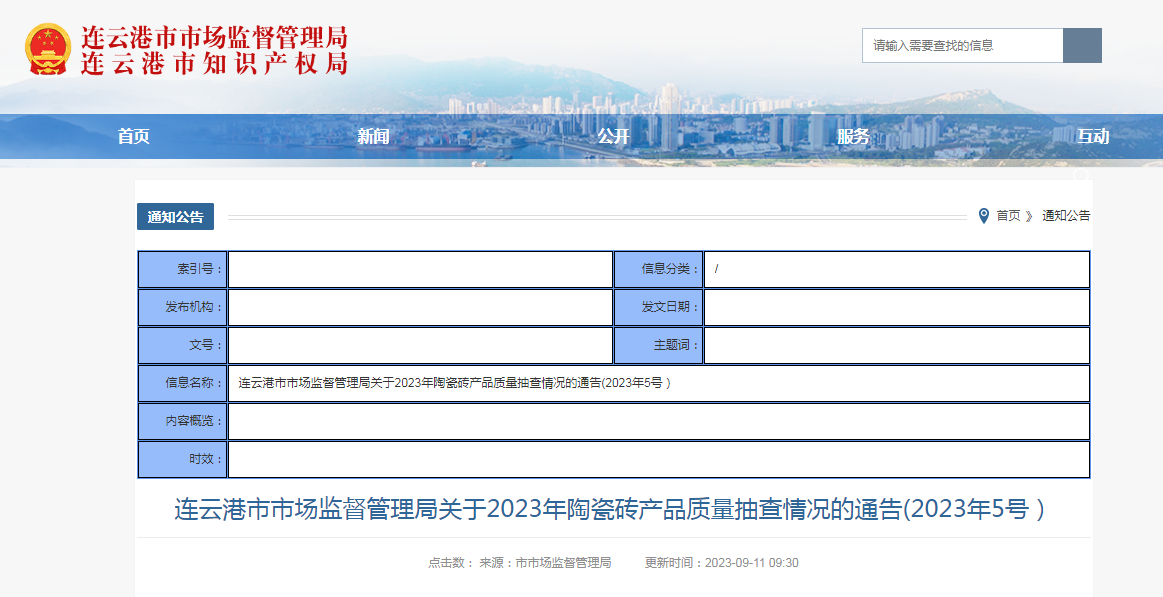The height and width of the screenshot is (597, 1163).
Task: Select the 公开 navigation tab
Action: click(613, 137)
